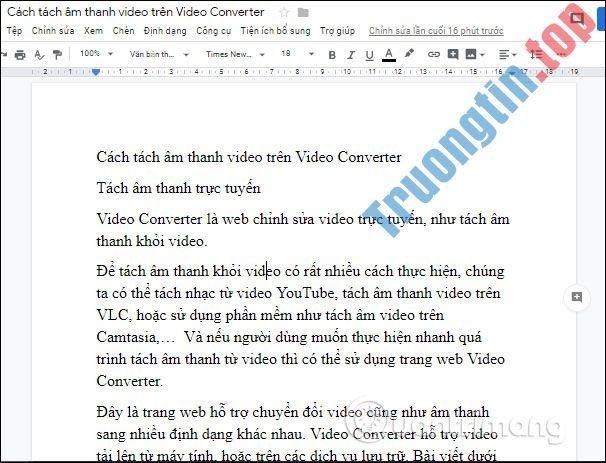Open comment history icon at top right

[x=577, y=18]
